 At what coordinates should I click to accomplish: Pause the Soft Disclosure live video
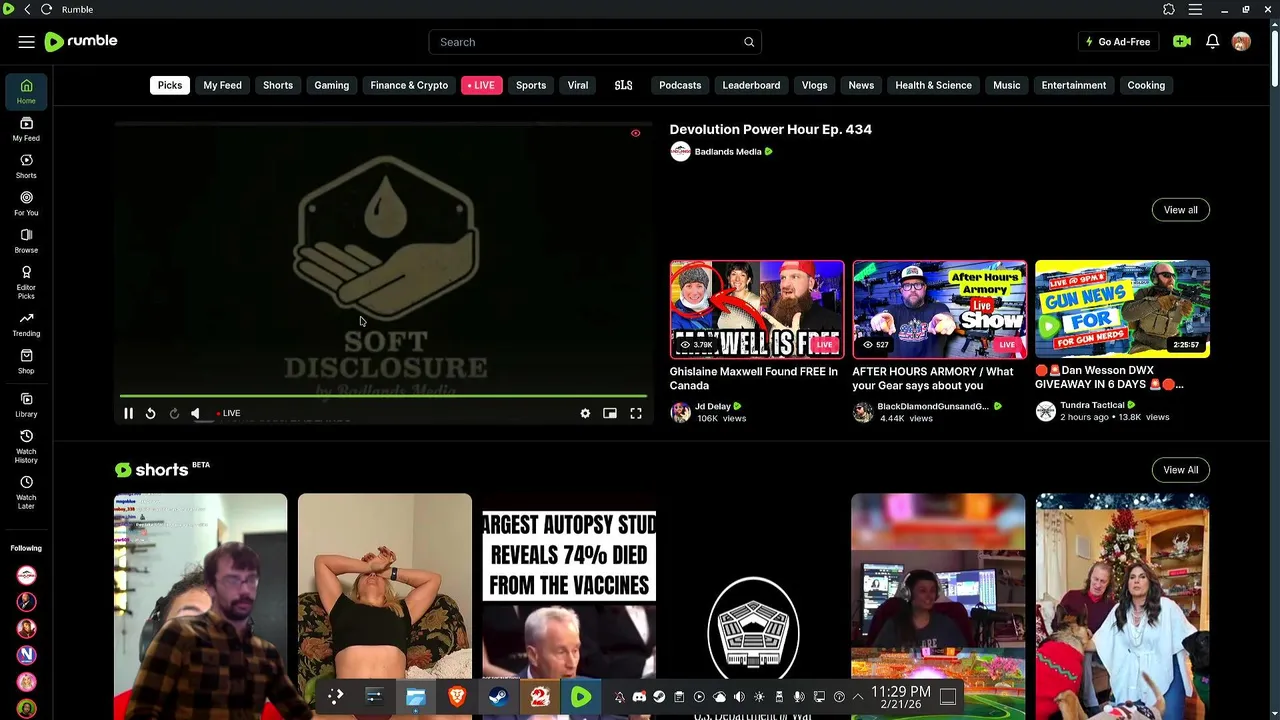click(x=128, y=413)
